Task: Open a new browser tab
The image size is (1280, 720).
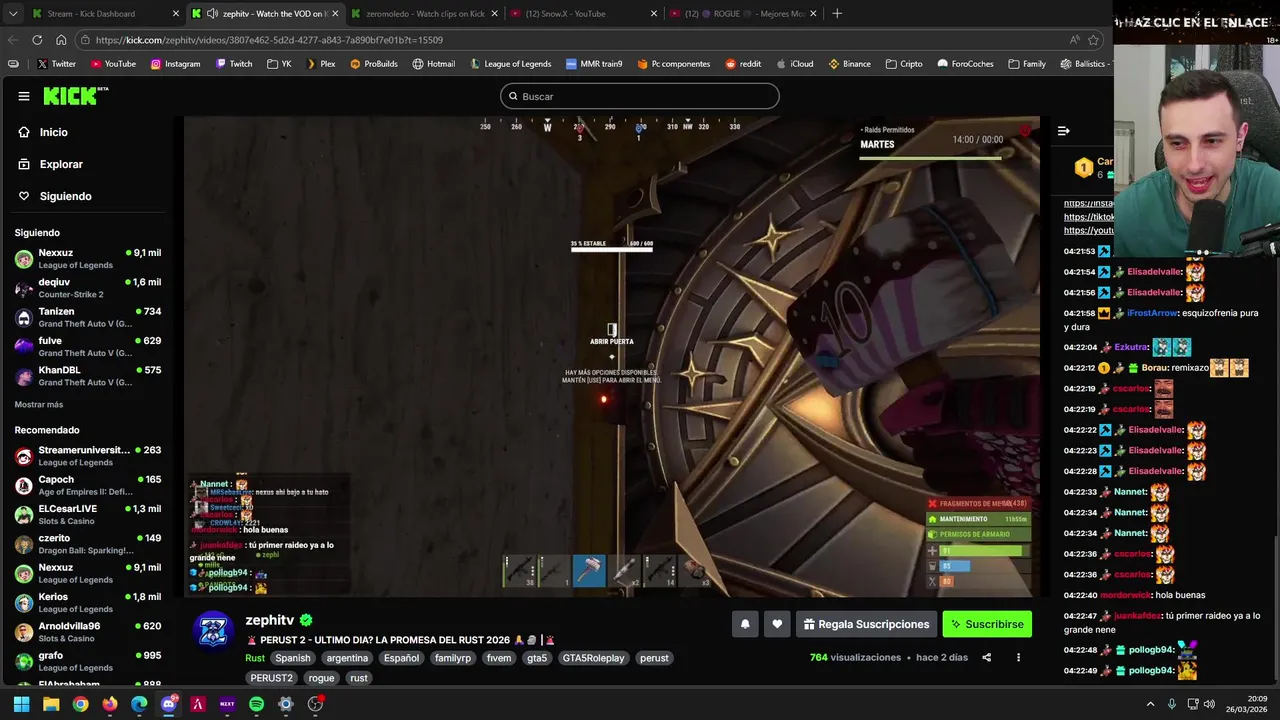Action: click(837, 14)
